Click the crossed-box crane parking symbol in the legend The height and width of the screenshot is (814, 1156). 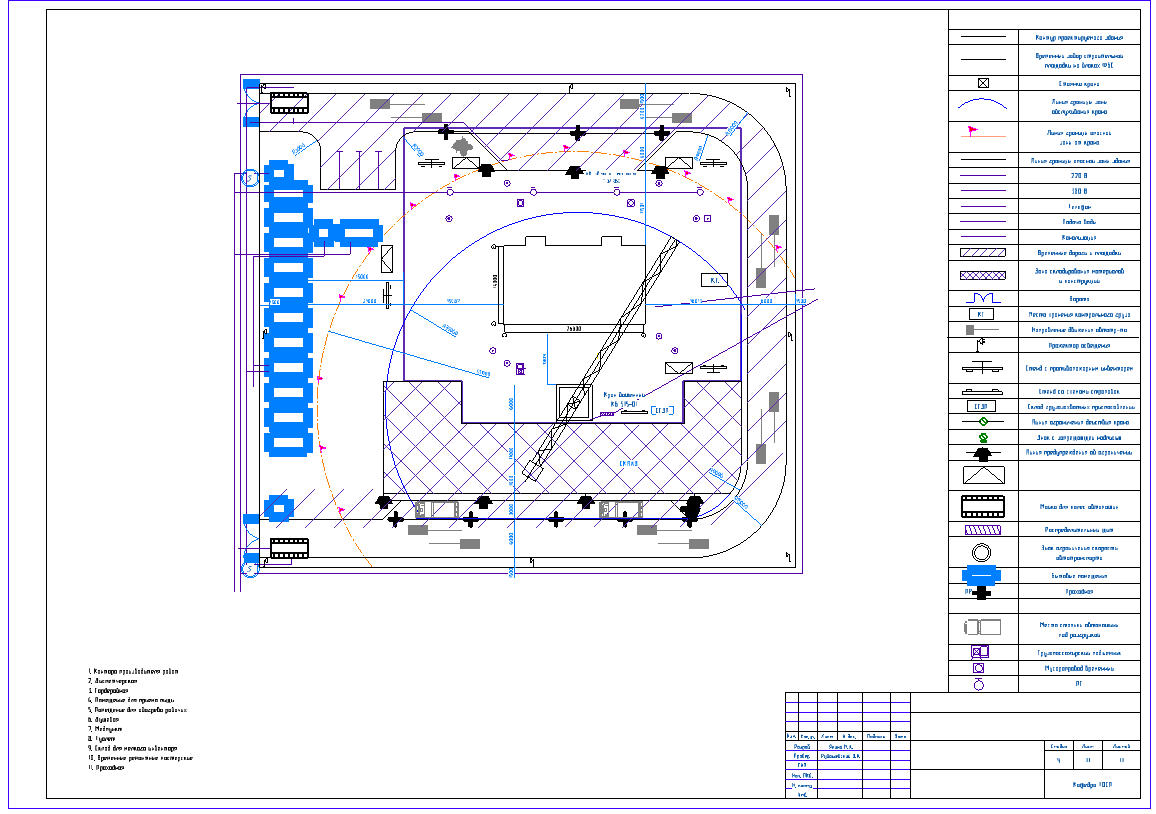point(983,83)
